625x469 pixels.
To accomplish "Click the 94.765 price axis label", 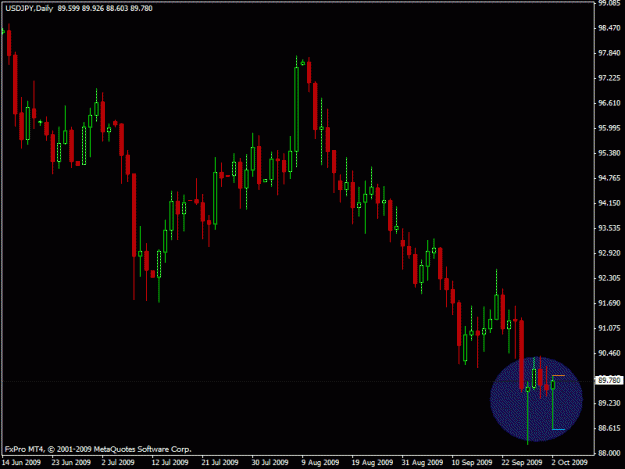I will 609,178.
